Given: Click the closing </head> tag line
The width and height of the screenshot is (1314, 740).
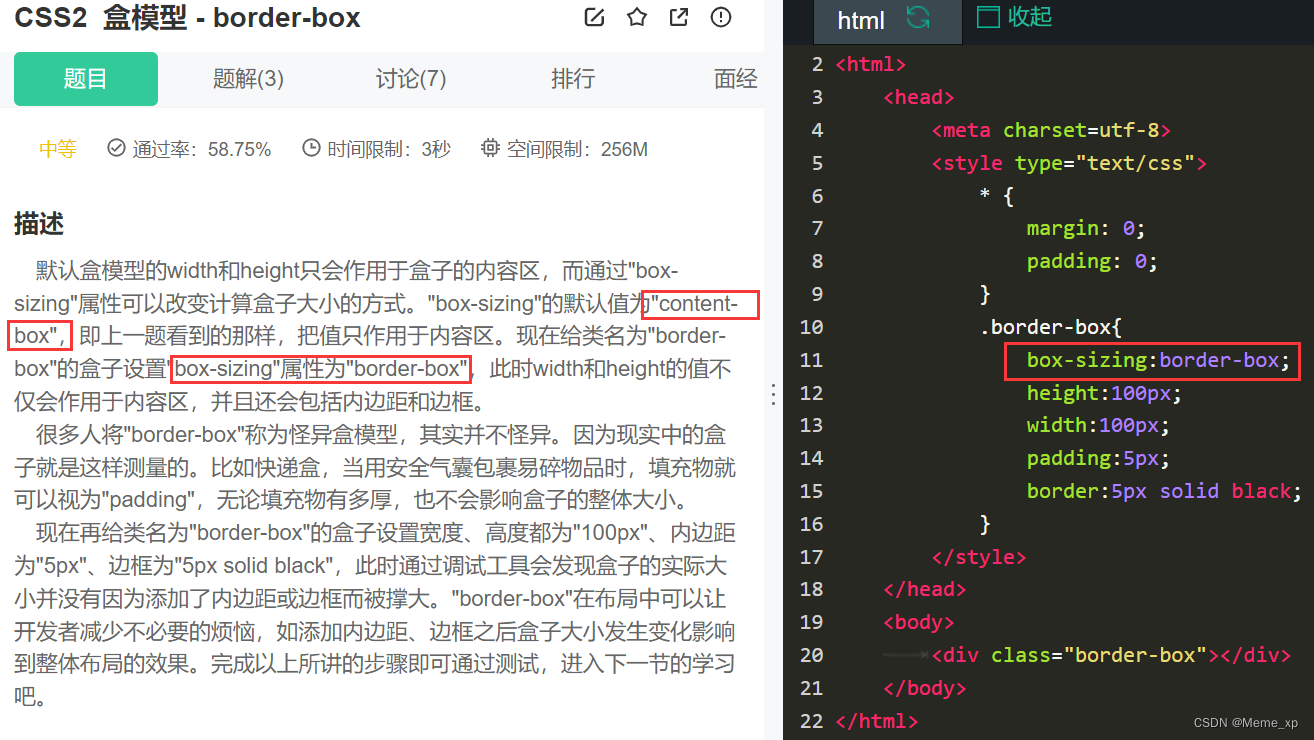Looking at the screenshot, I should coord(925,589).
